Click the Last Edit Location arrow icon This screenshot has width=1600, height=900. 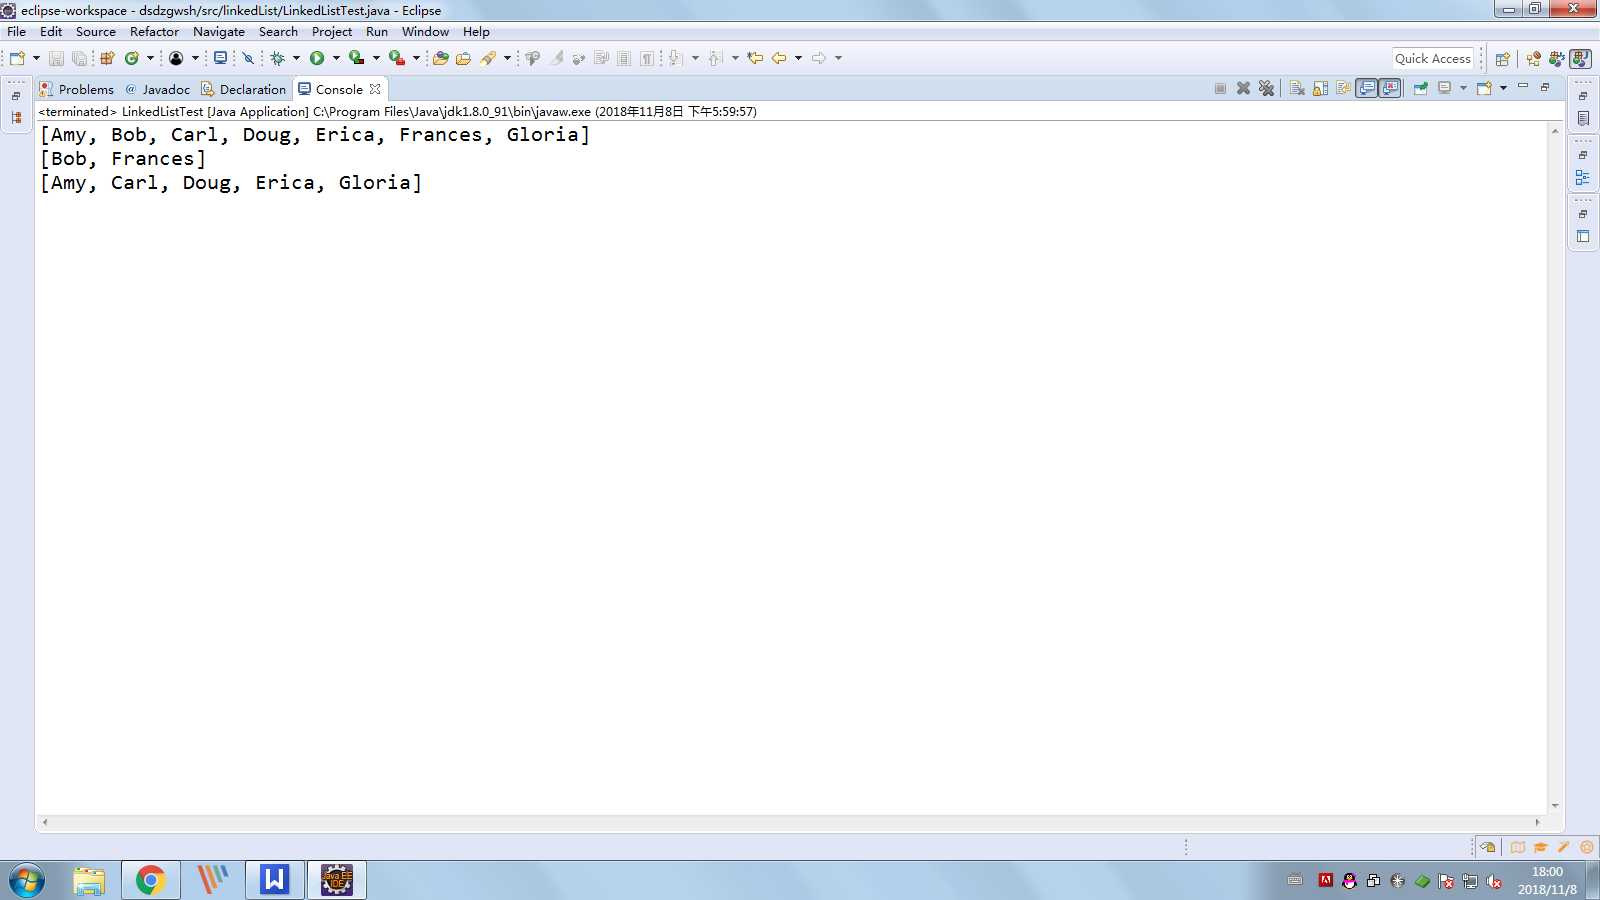755,58
